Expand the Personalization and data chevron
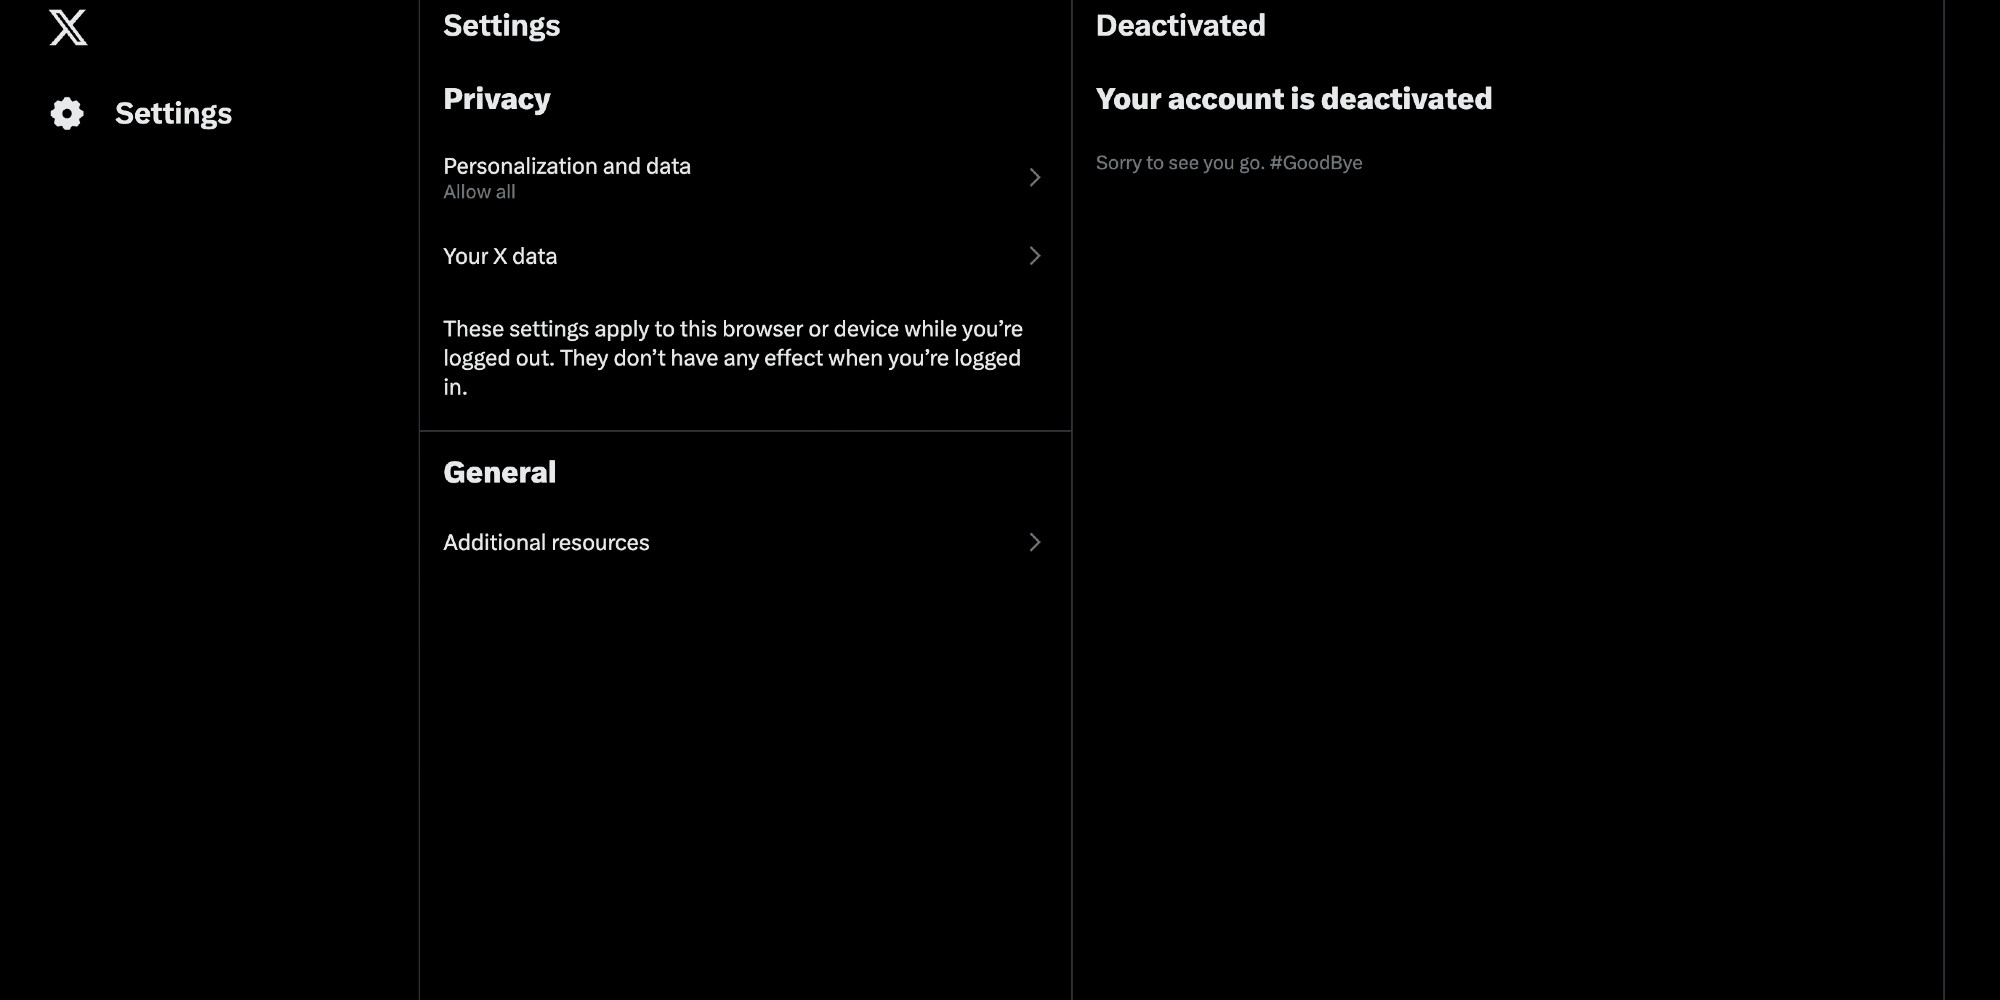 coord(1035,177)
